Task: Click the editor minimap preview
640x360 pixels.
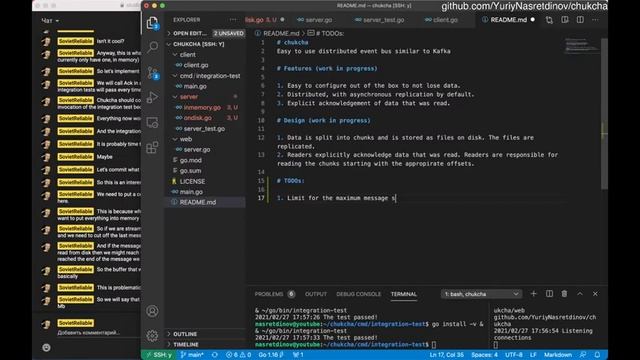Action: click(581, 46)
